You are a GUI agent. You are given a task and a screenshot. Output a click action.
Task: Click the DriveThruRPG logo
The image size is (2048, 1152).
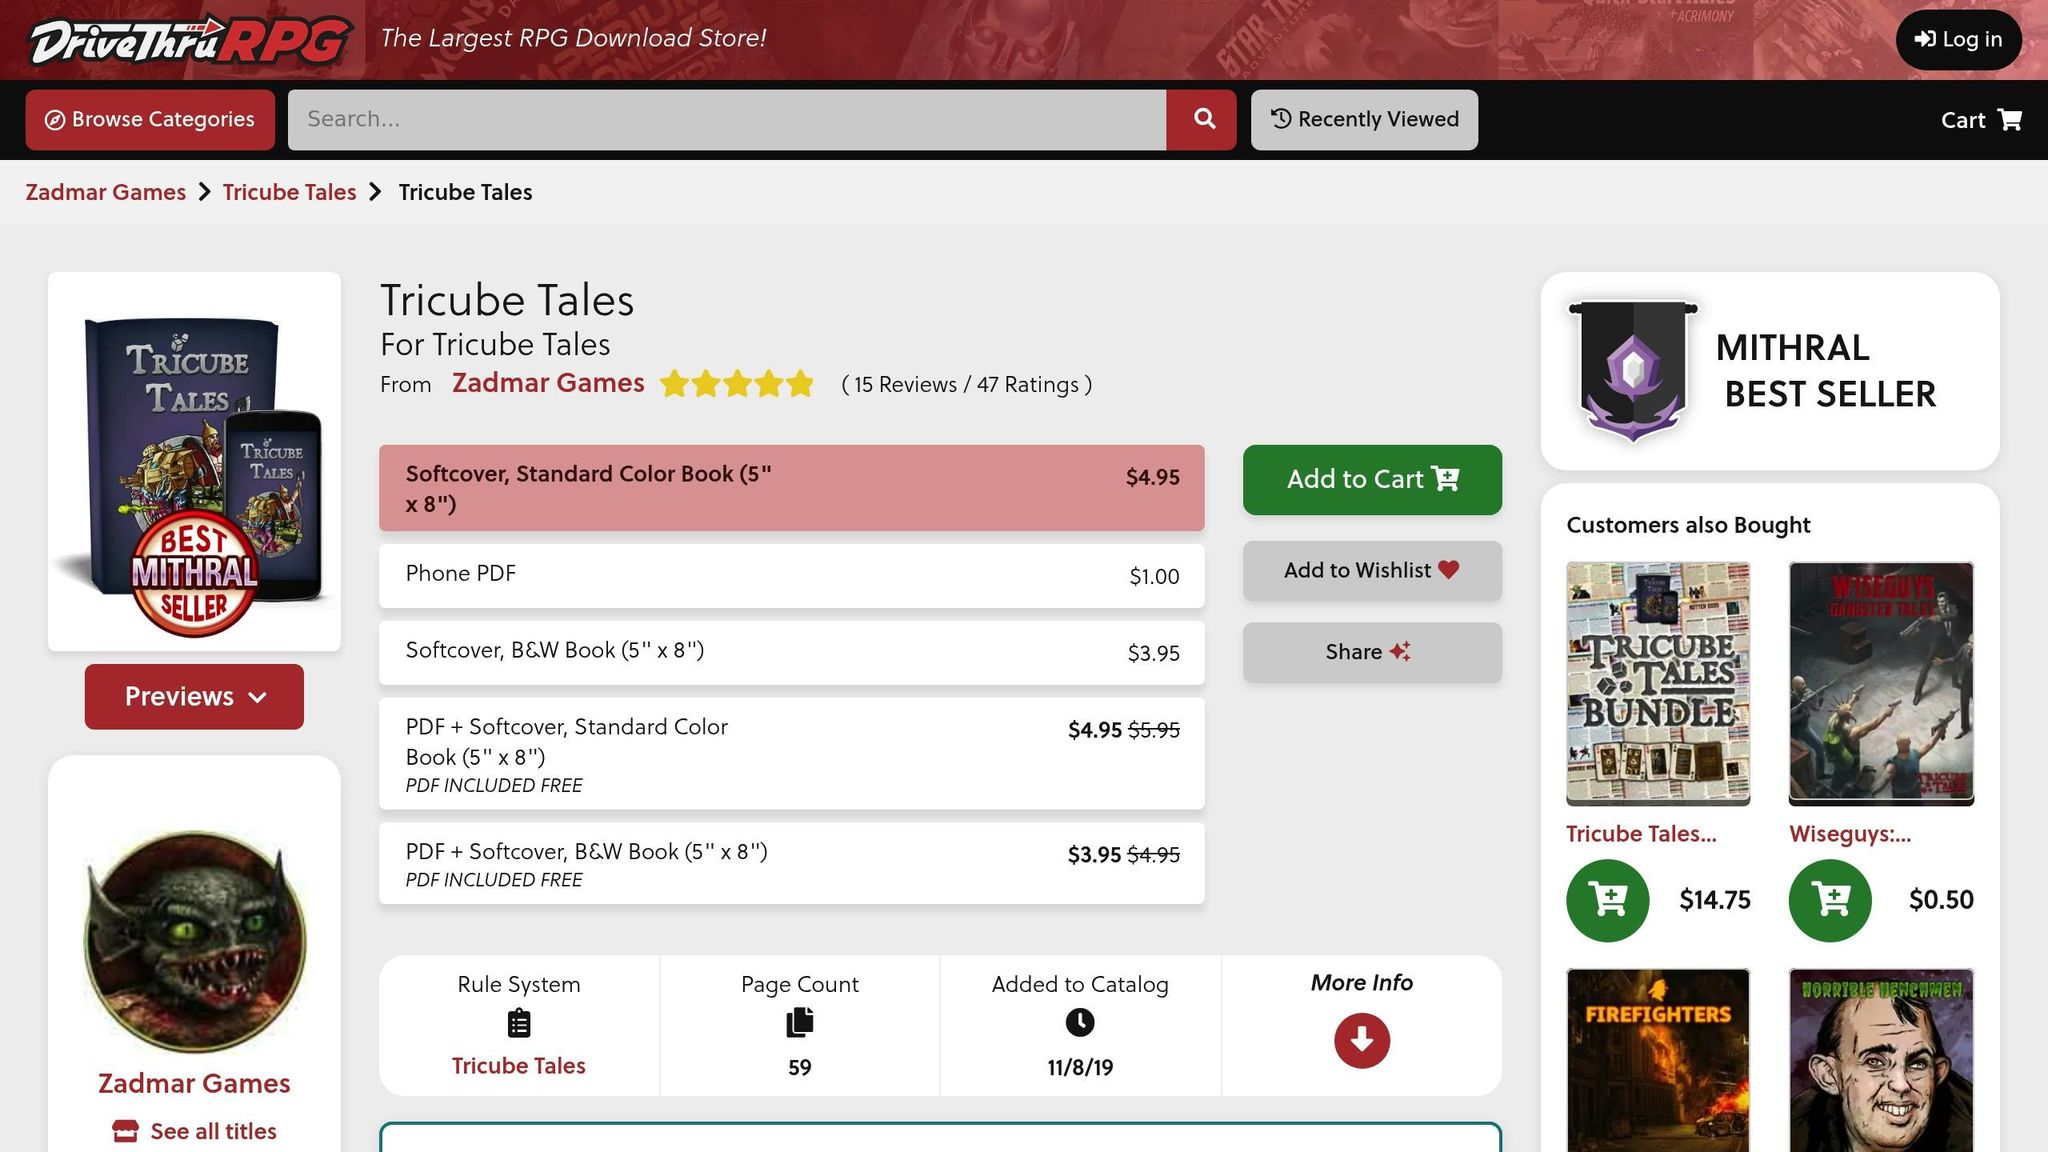click(190, 40)
